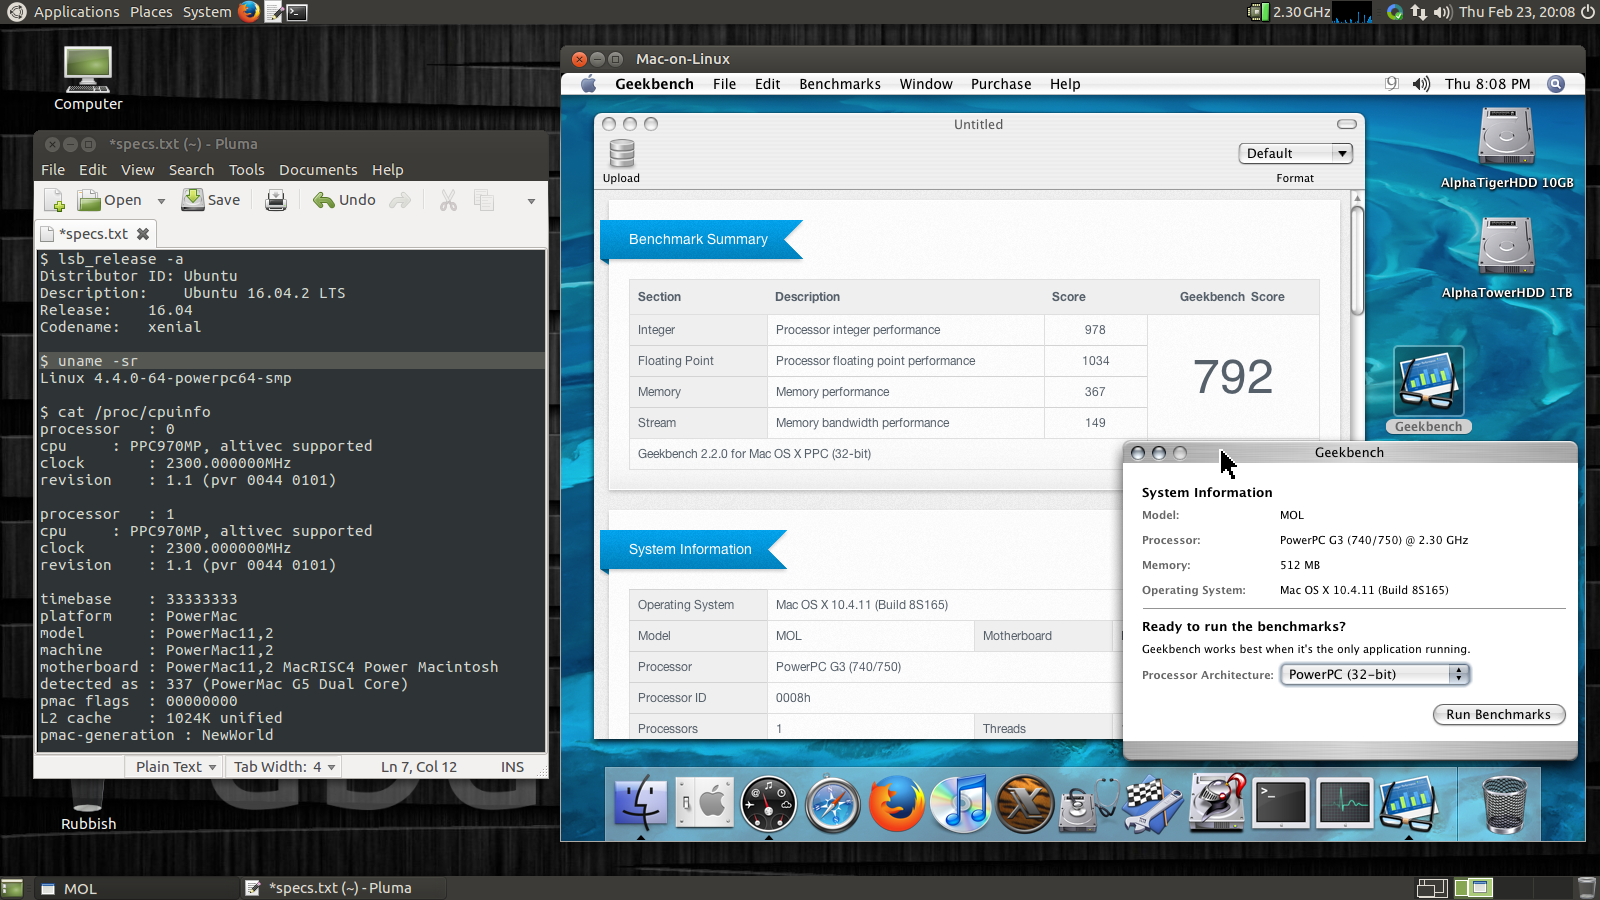Viewport: 1600px width, 900px height.
Task: Open Places menu in top panel
Action: [x=151, y=12]
